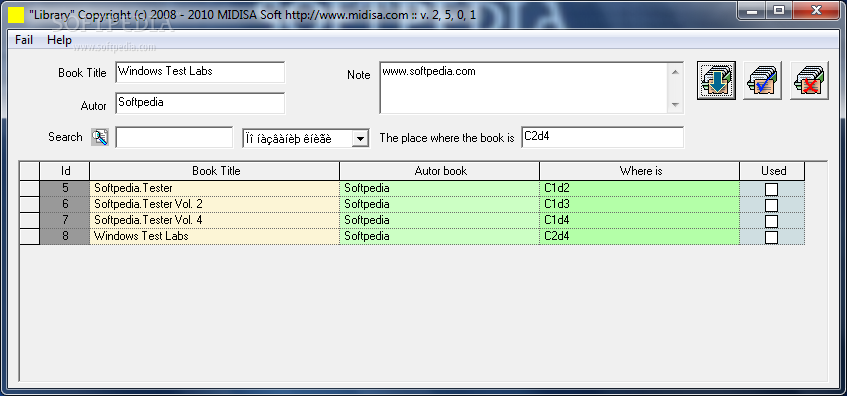Open the search criteria dropdown arrow
Screen dimensions: 847x396
360,139
